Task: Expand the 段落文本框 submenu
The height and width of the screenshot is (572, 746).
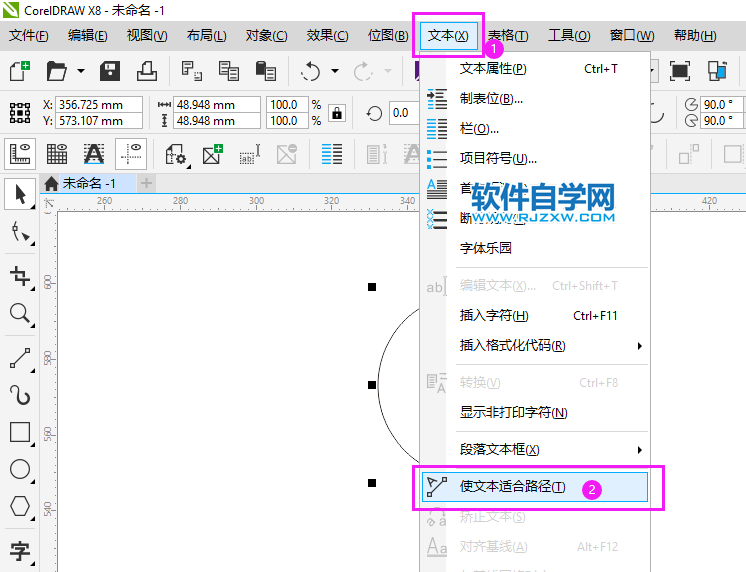Action: tap(548, 450)
